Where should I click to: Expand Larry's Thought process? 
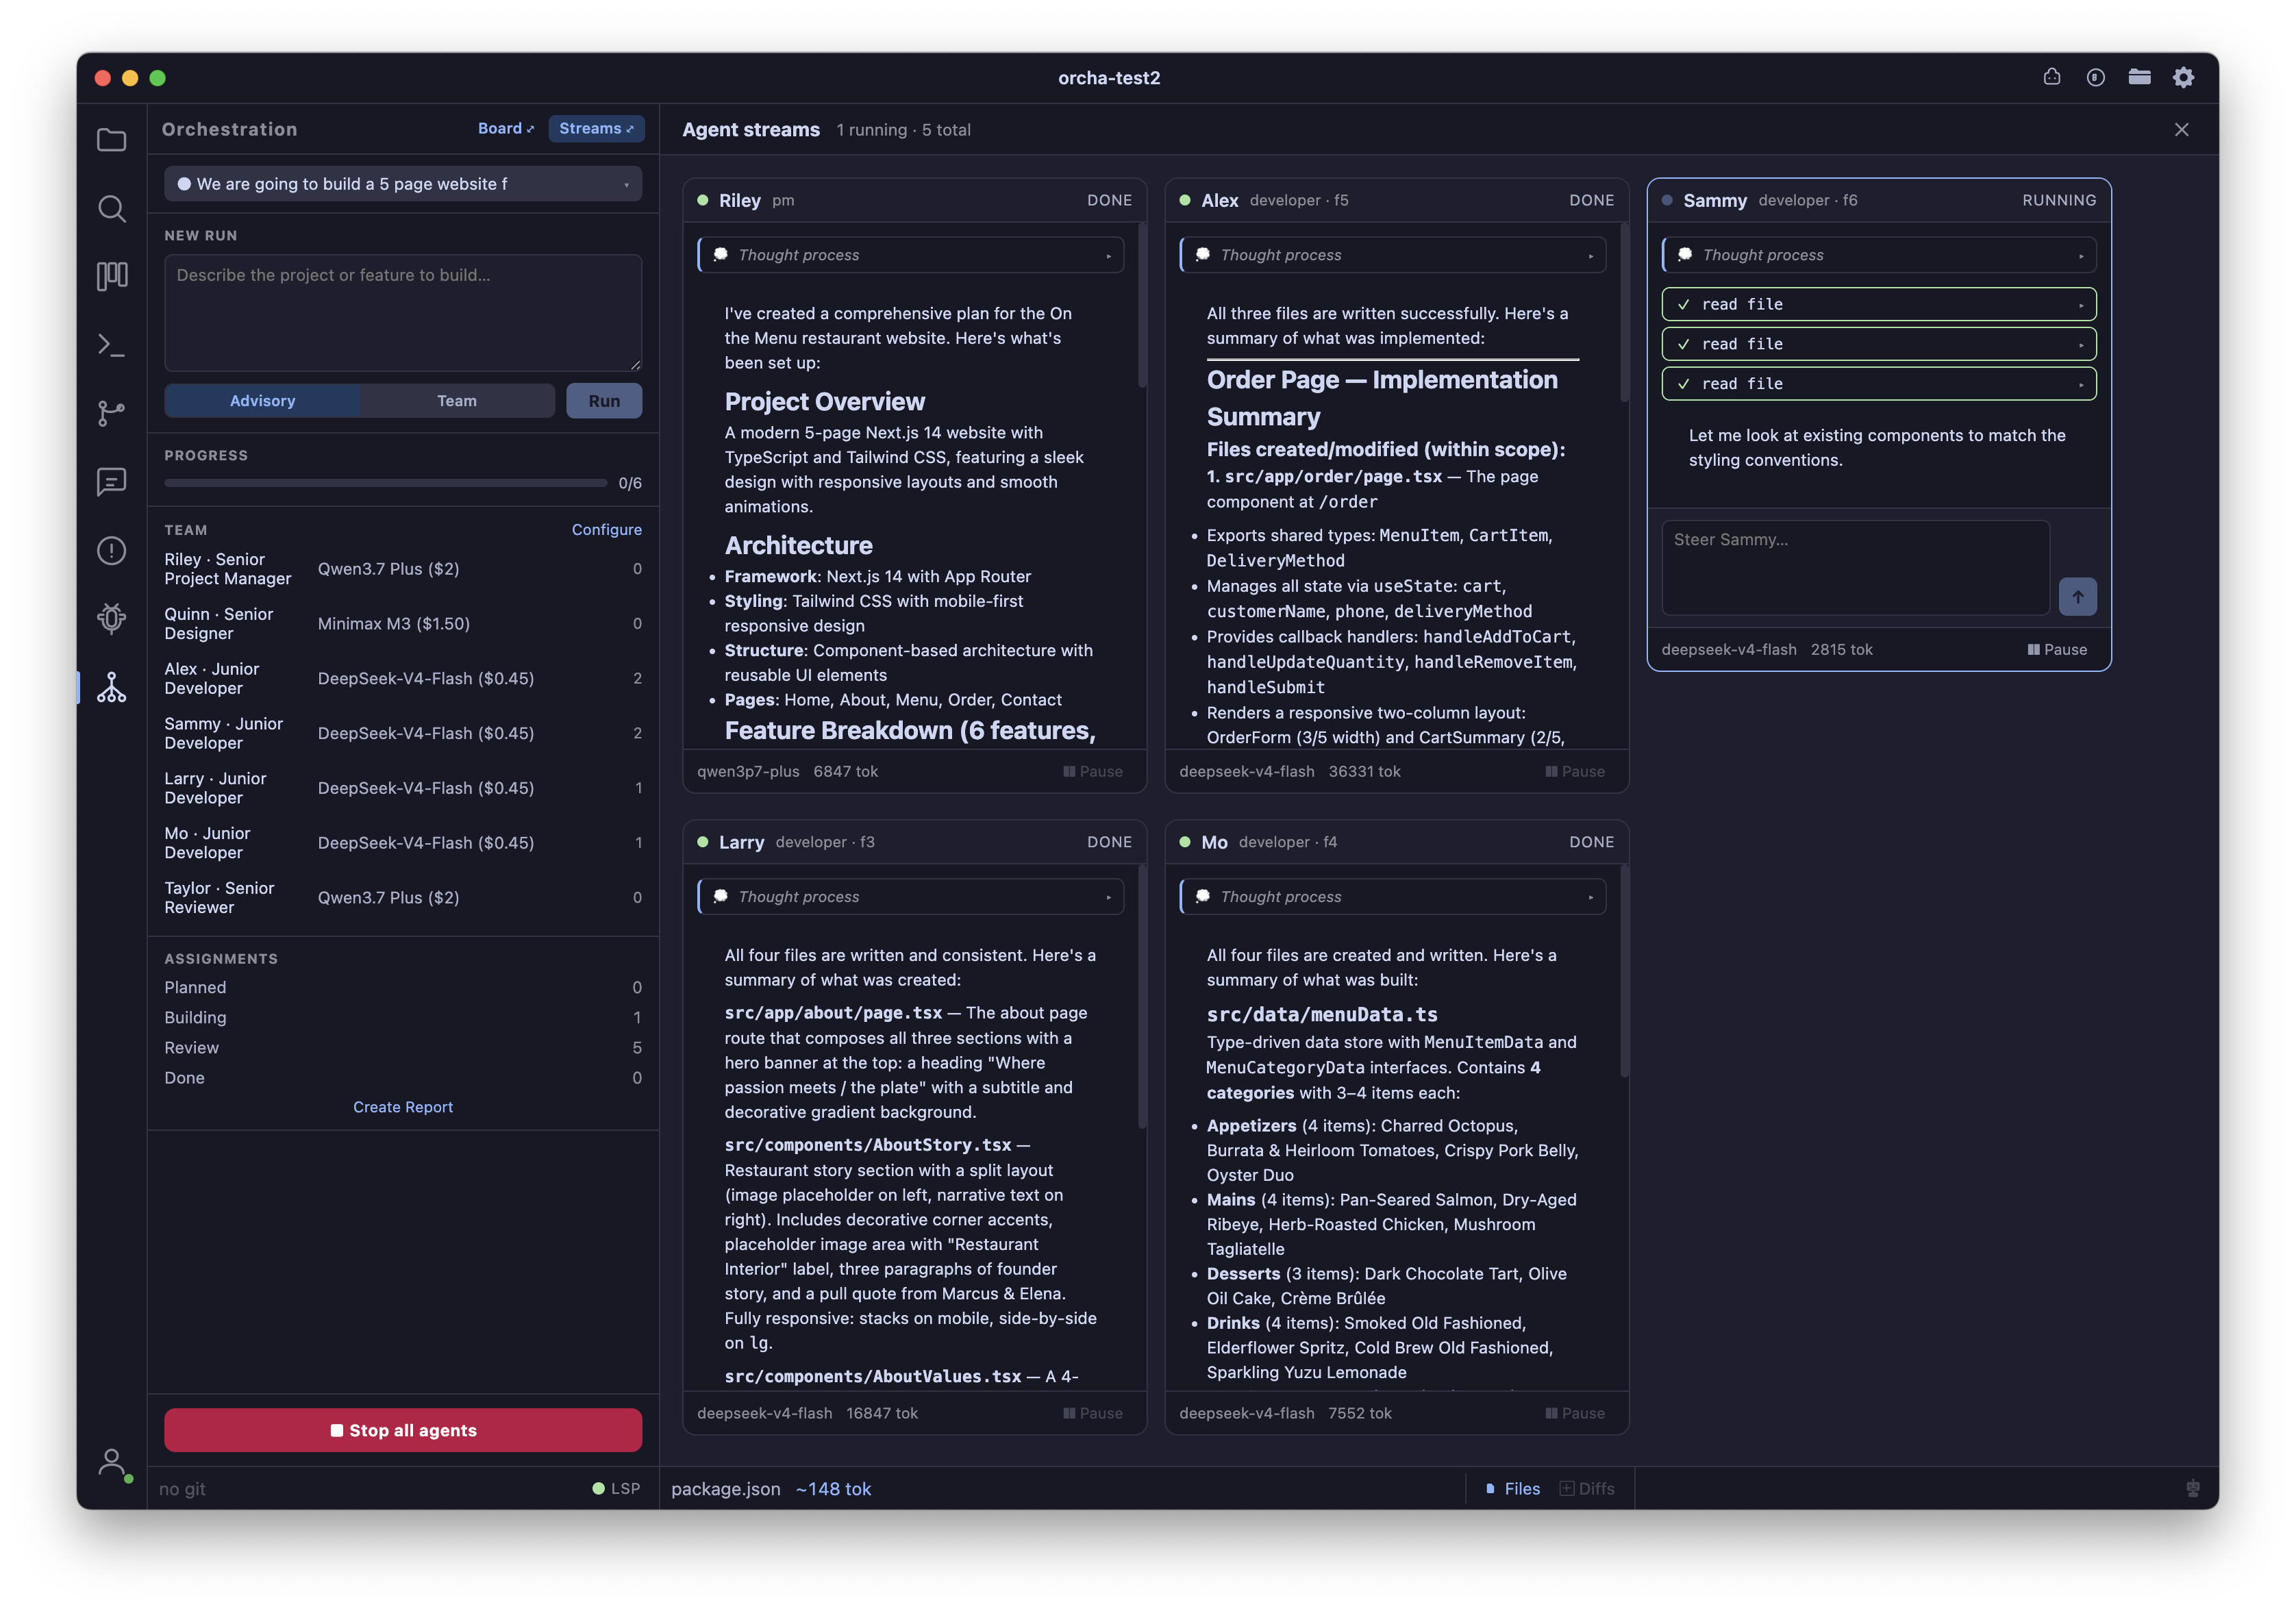point(911,897)
